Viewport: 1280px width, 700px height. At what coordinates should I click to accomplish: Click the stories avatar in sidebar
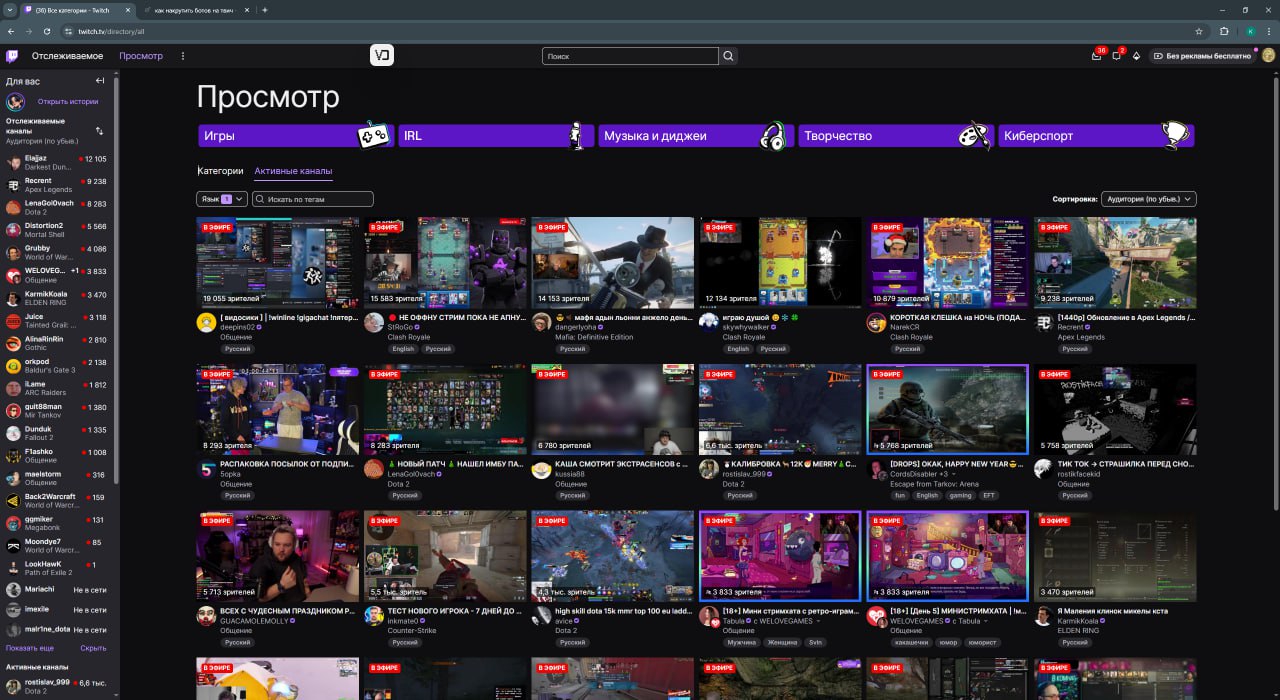click(15, 102)
